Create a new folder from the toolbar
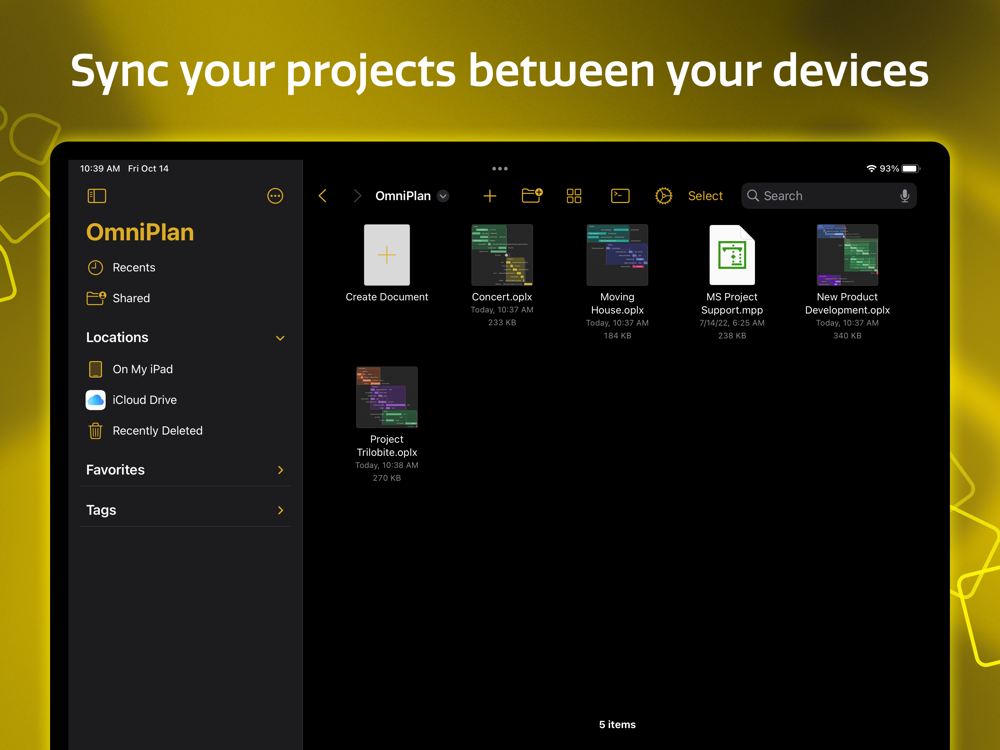The height and width of the screenshot is (750, 1000). 532,195
